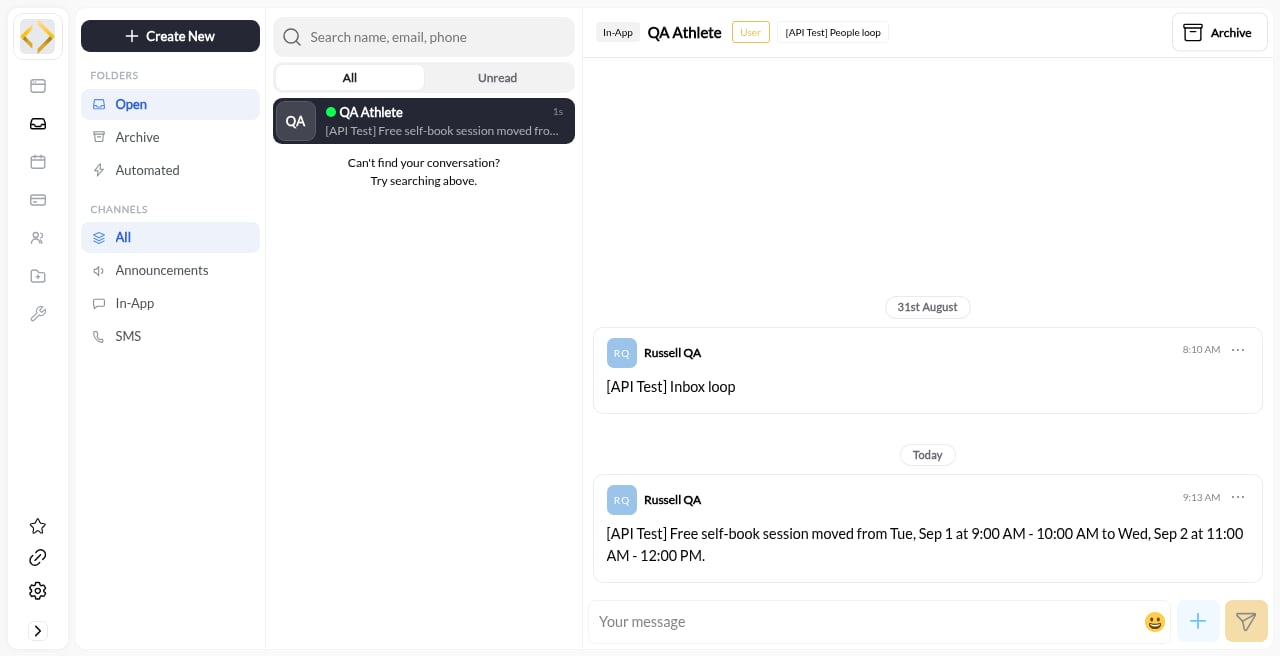
Task: Select the SMS channel
Action: [x=170, y=336]
